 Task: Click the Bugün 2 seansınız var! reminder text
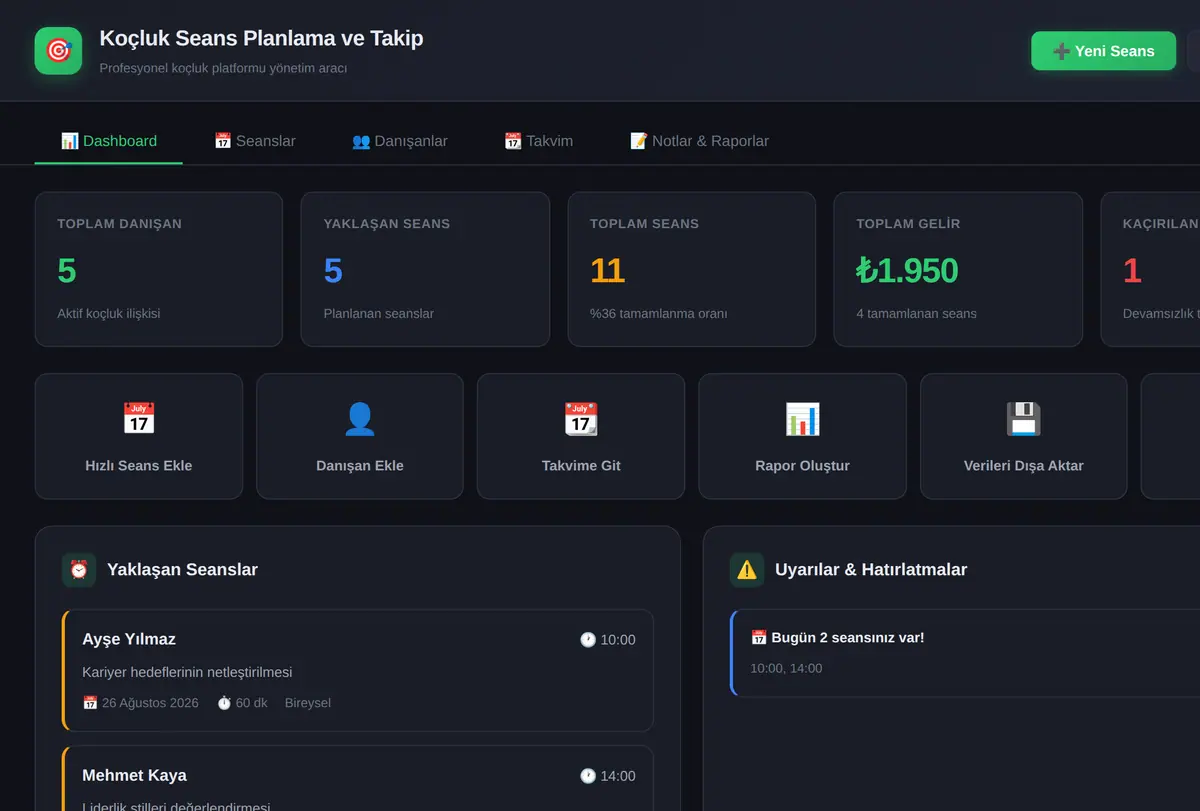pos(848,637)
